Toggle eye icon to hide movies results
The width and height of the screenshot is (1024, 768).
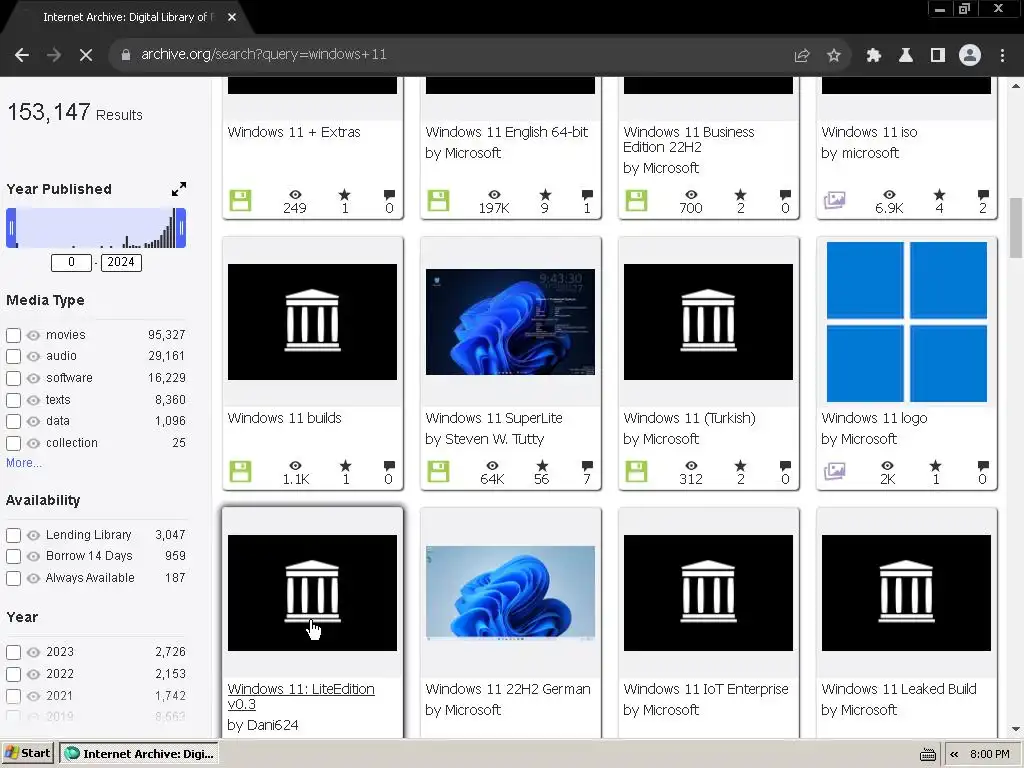click(x=33, y=336)
